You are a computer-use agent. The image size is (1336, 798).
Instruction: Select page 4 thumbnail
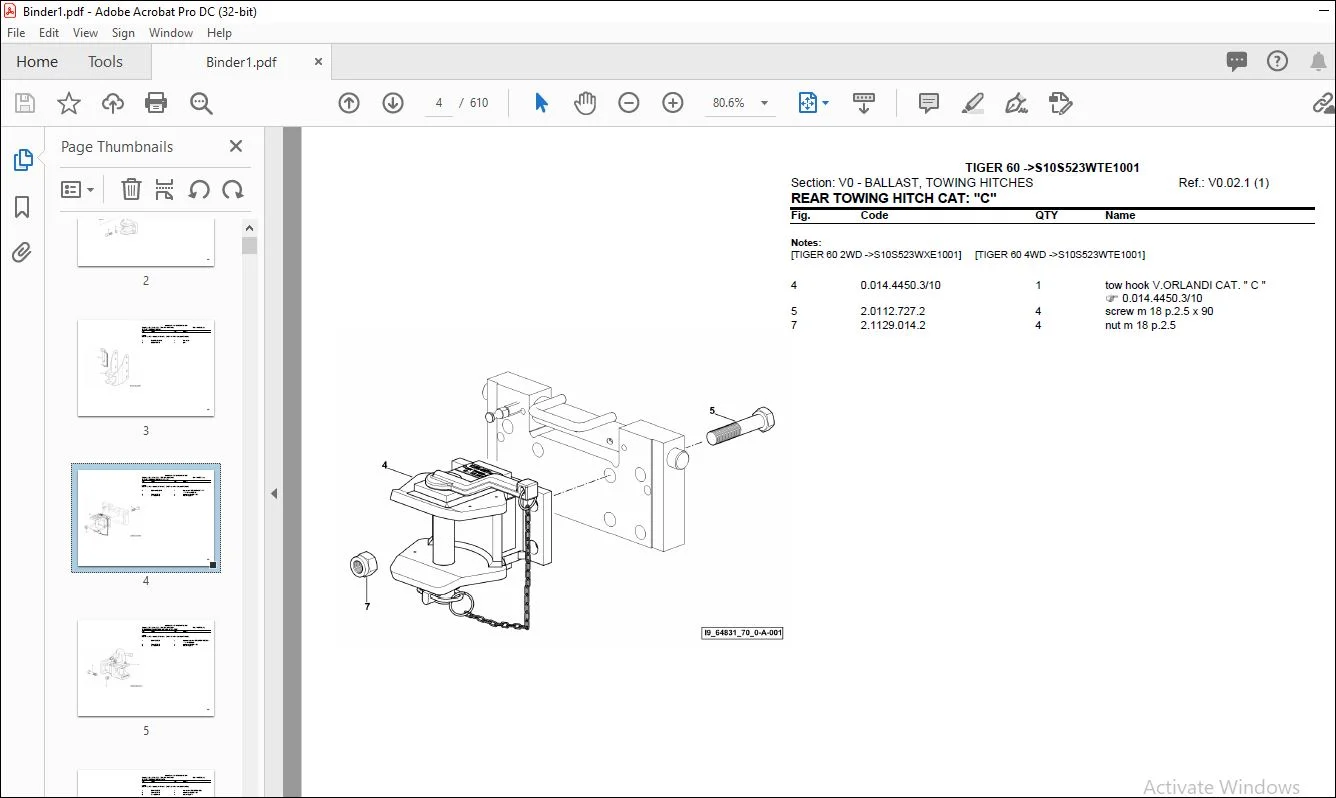point(146,518)
